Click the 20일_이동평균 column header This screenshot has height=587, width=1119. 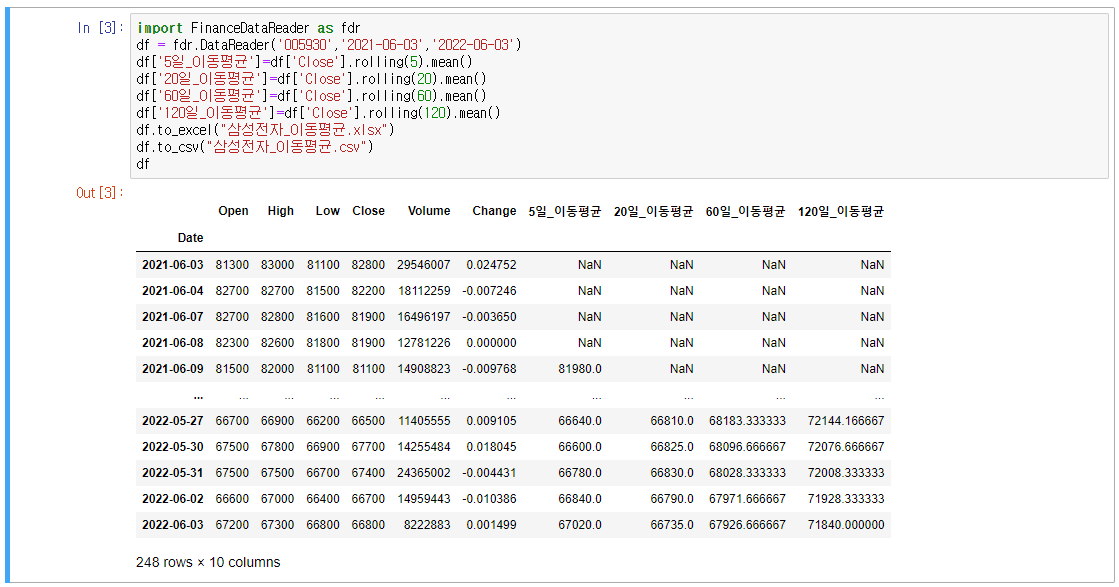point(653,211)
